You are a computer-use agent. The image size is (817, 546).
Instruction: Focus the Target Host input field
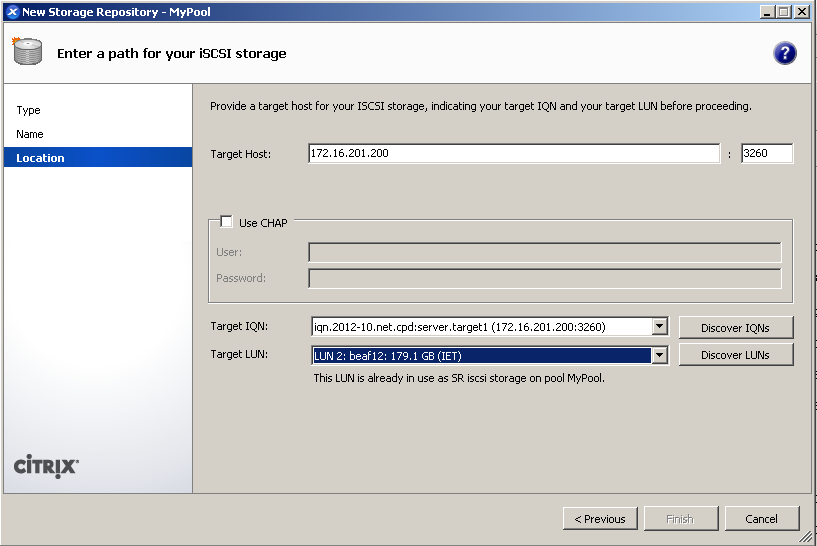[514, 153]
